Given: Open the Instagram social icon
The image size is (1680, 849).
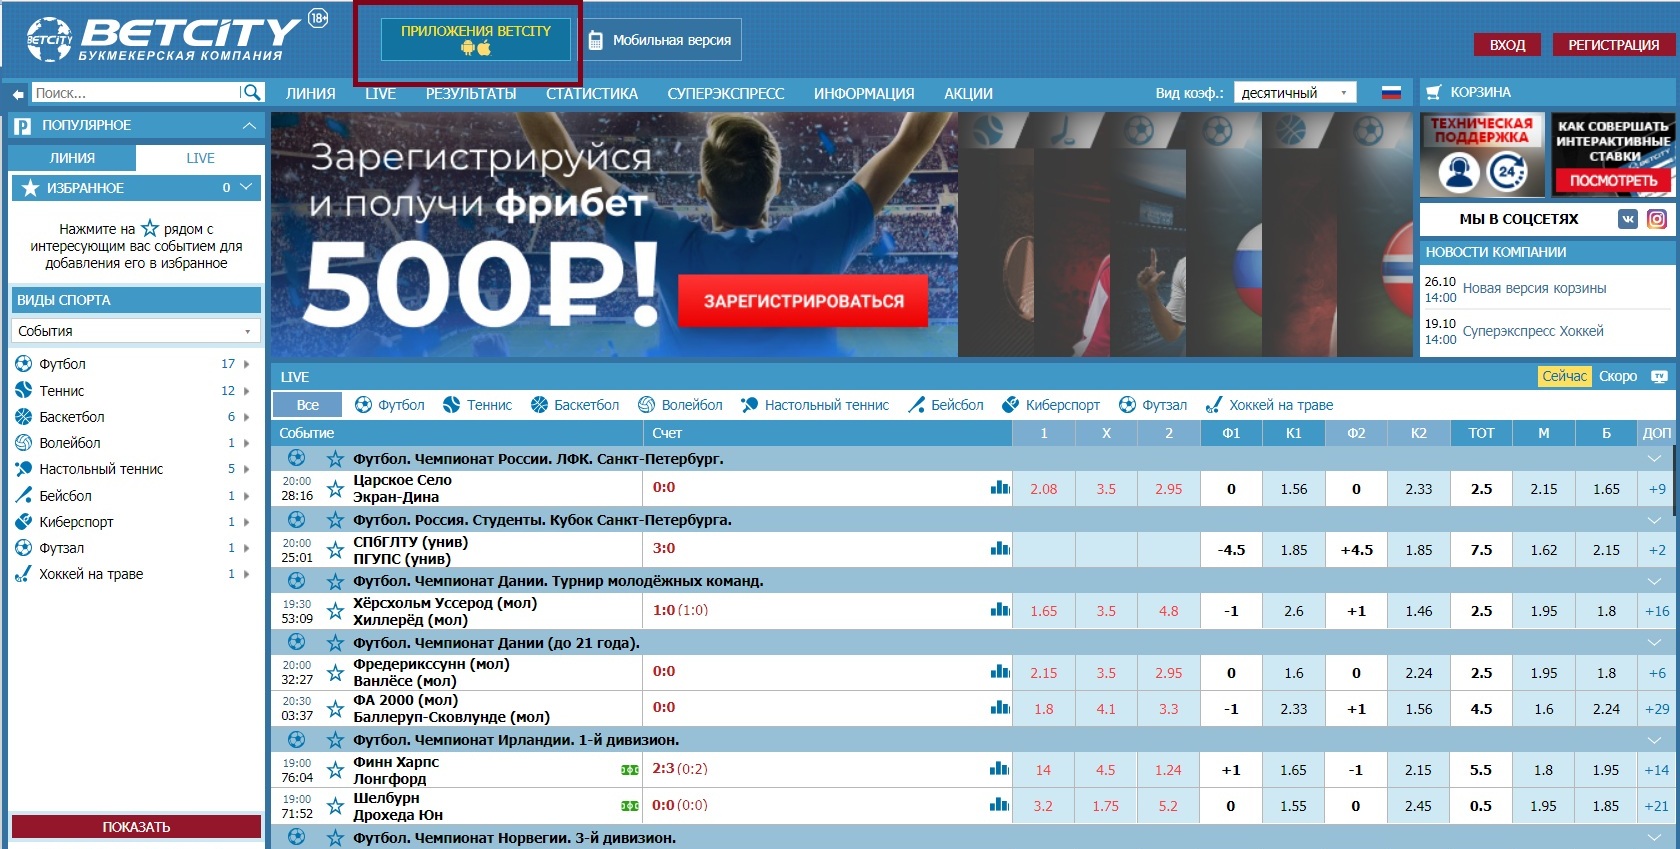Looking at the screenshot, I should click(x=1657, y=219).
